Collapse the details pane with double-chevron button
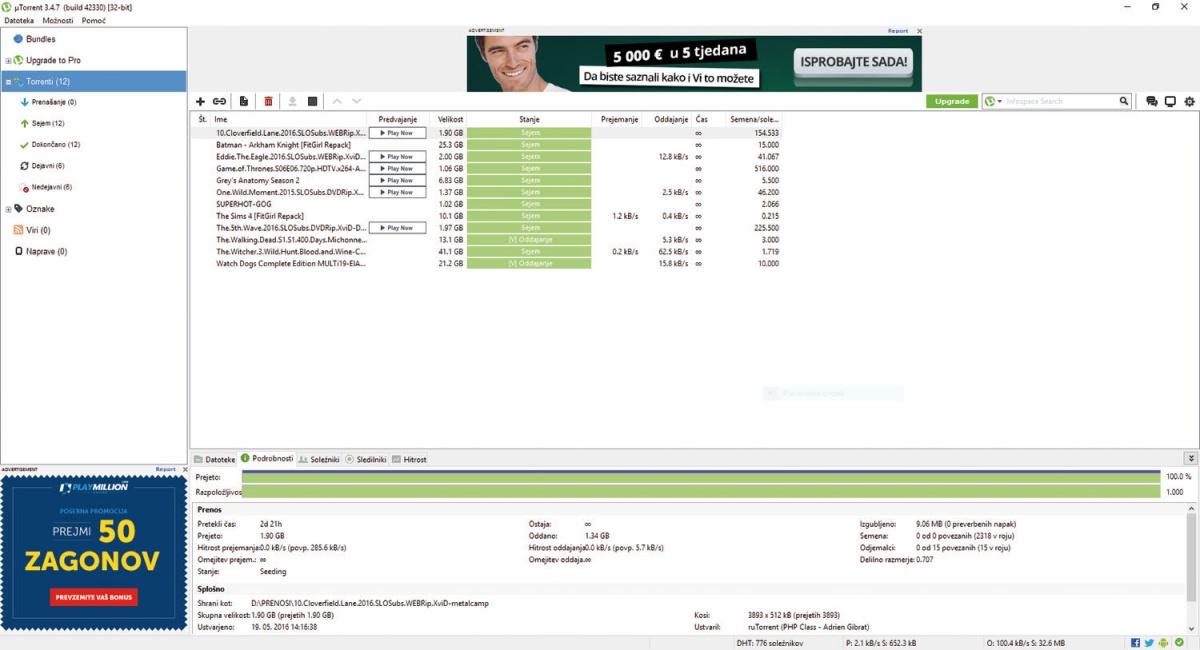Viewport: 1200px width, 650px height. 1190,458
